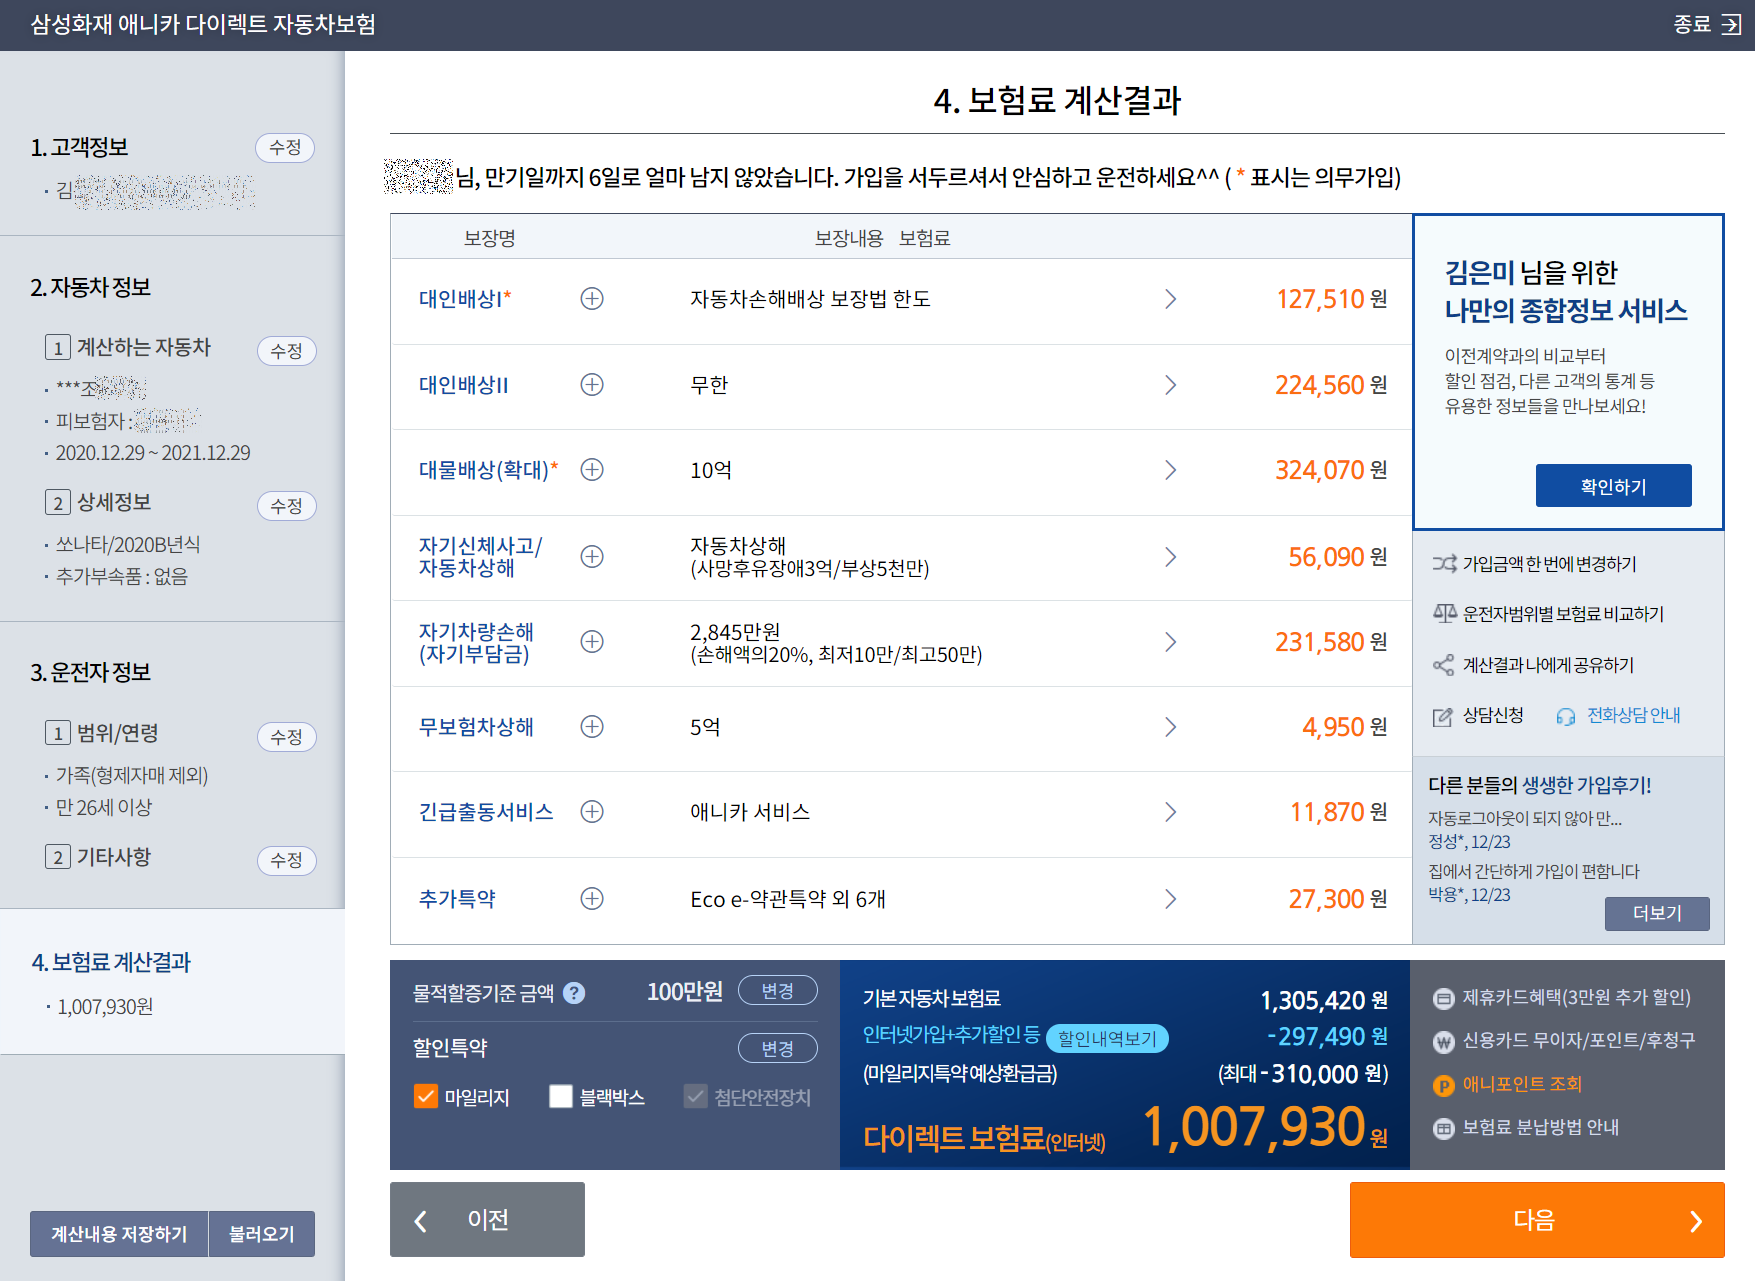Open the 자기차량손해 row arrow
Image resolution: width=1755 pixels, height=1281 pixels.
[x=1171, y=642]
